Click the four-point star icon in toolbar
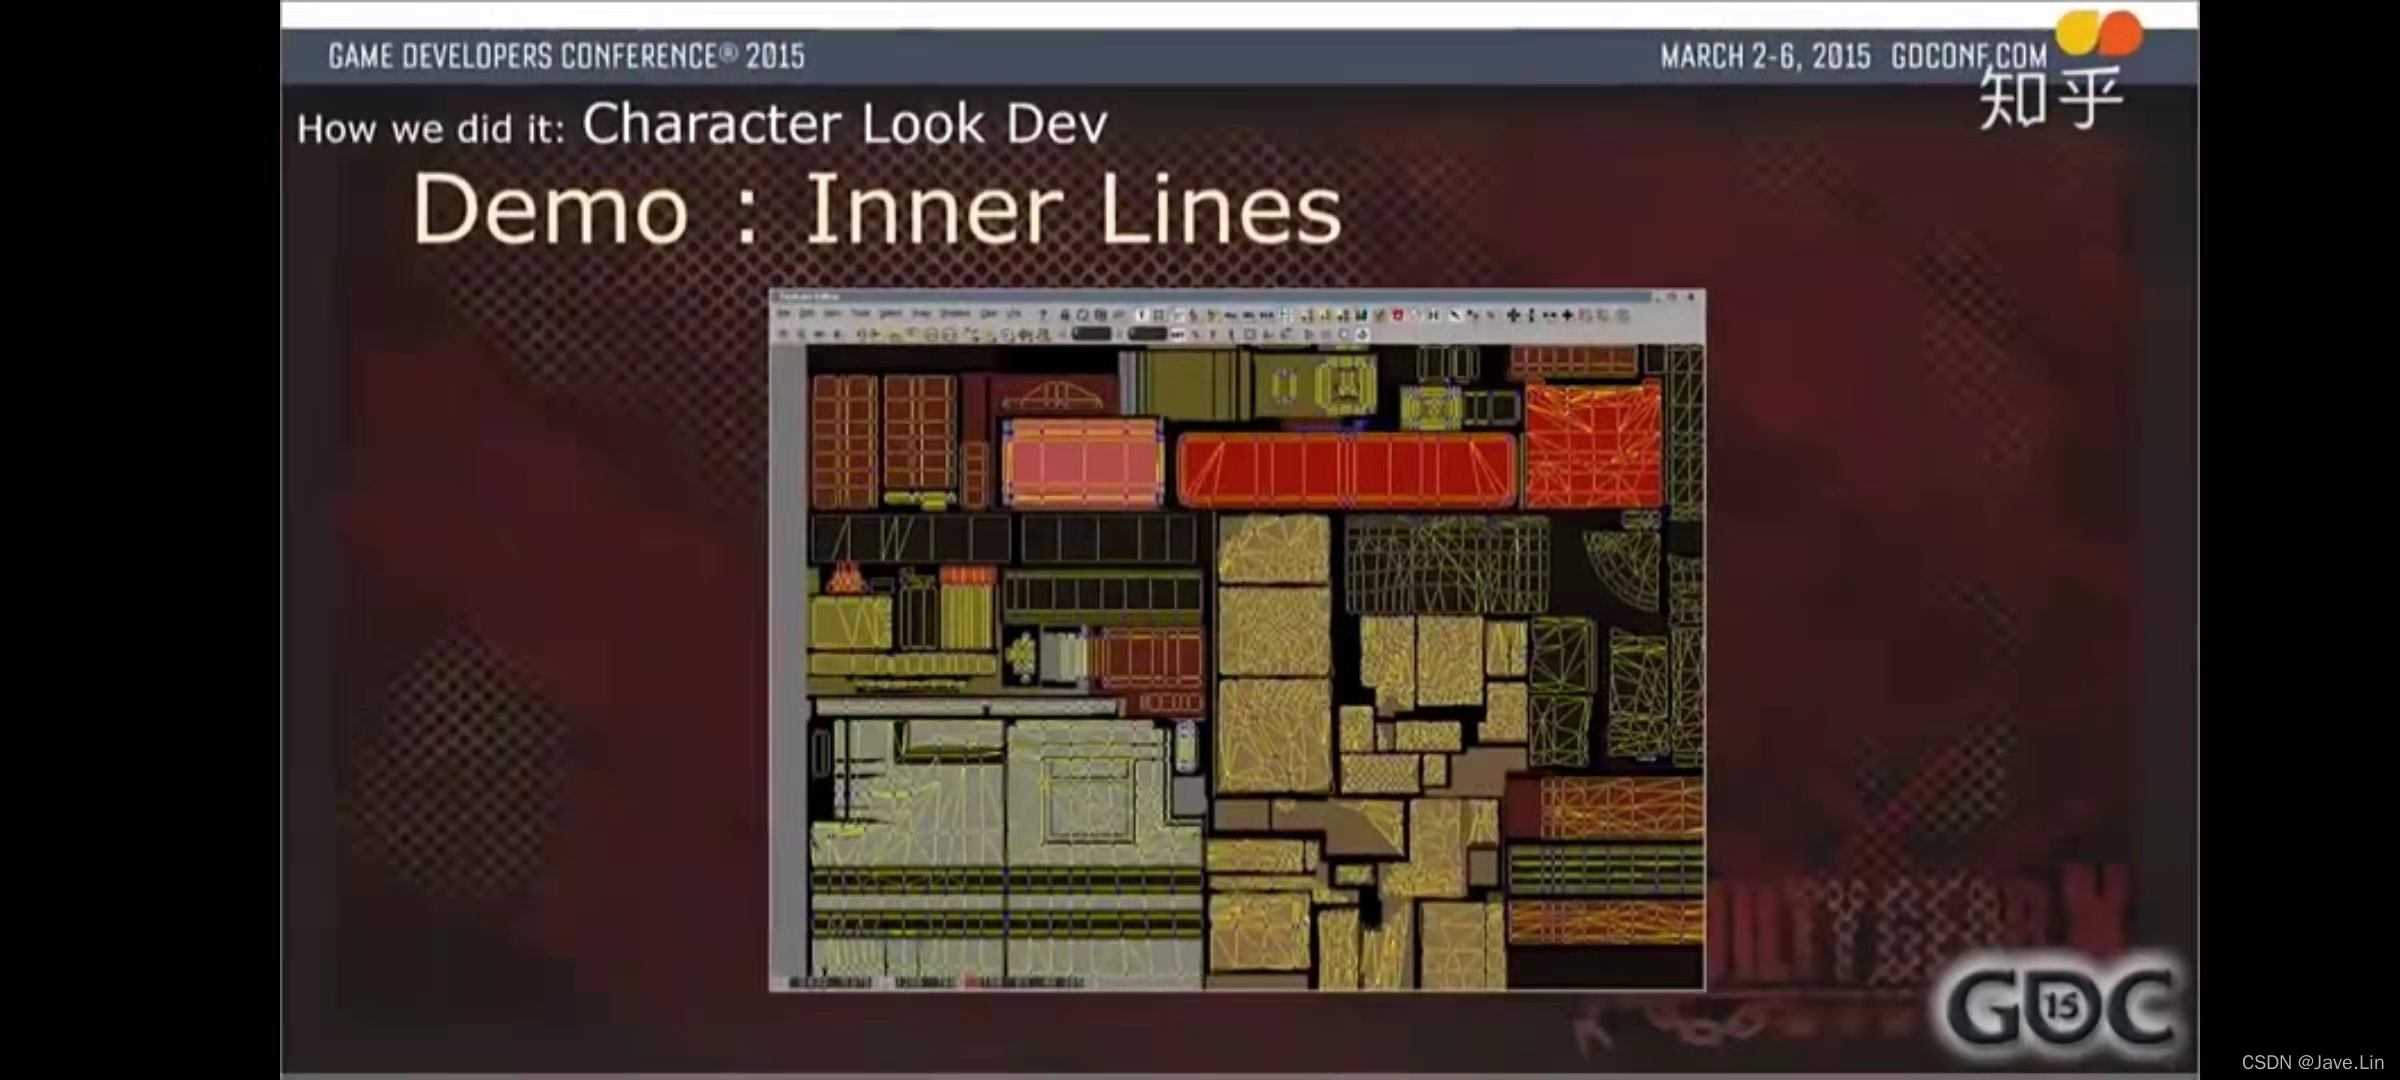Screen dimensions: 2400x1080 (x=1567, y=315)
